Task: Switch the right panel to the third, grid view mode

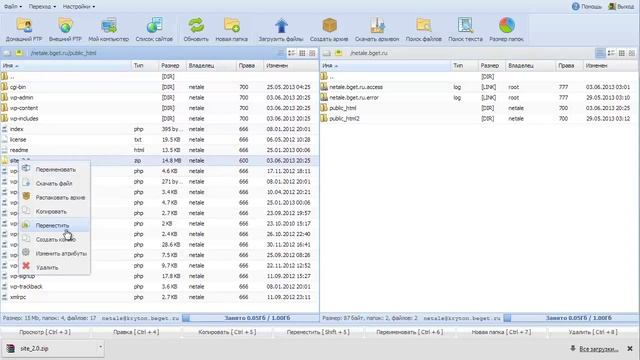Action: click(x=622, y=53)
